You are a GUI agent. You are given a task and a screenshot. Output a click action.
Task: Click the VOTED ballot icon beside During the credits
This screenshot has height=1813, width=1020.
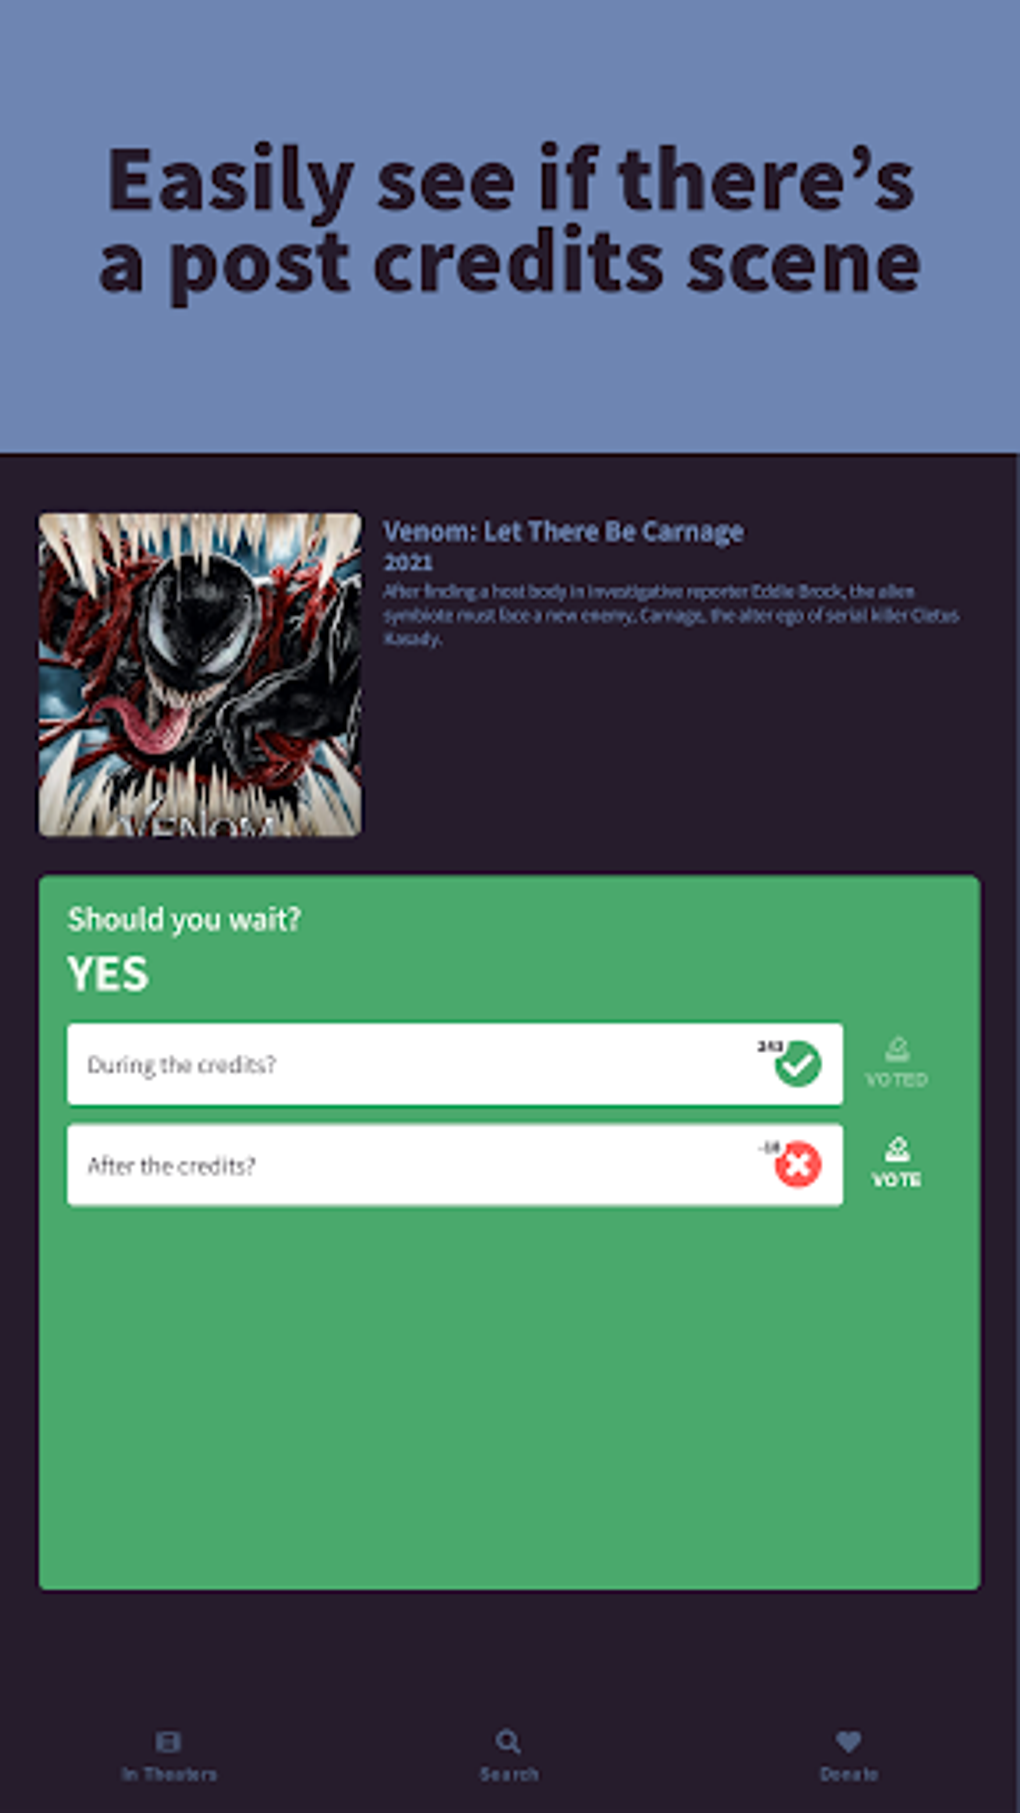coord(897,1048)
